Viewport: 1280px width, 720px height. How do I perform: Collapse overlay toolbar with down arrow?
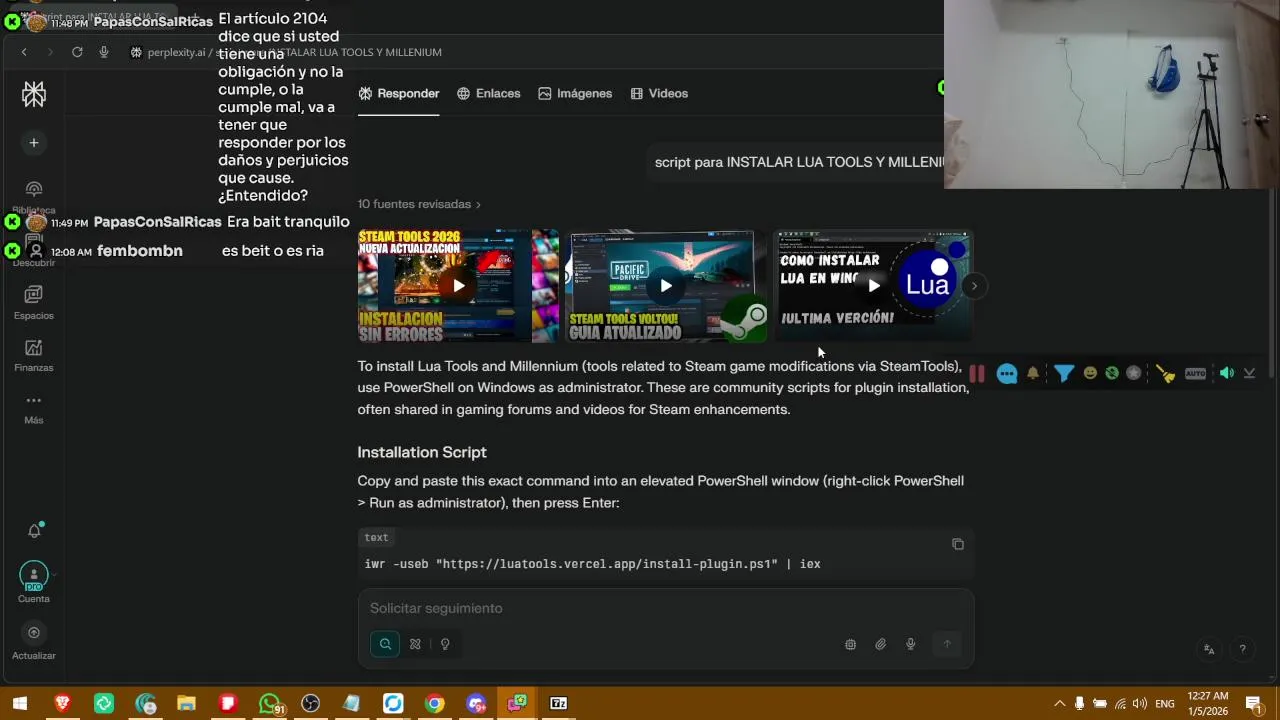coord(1250,373)
